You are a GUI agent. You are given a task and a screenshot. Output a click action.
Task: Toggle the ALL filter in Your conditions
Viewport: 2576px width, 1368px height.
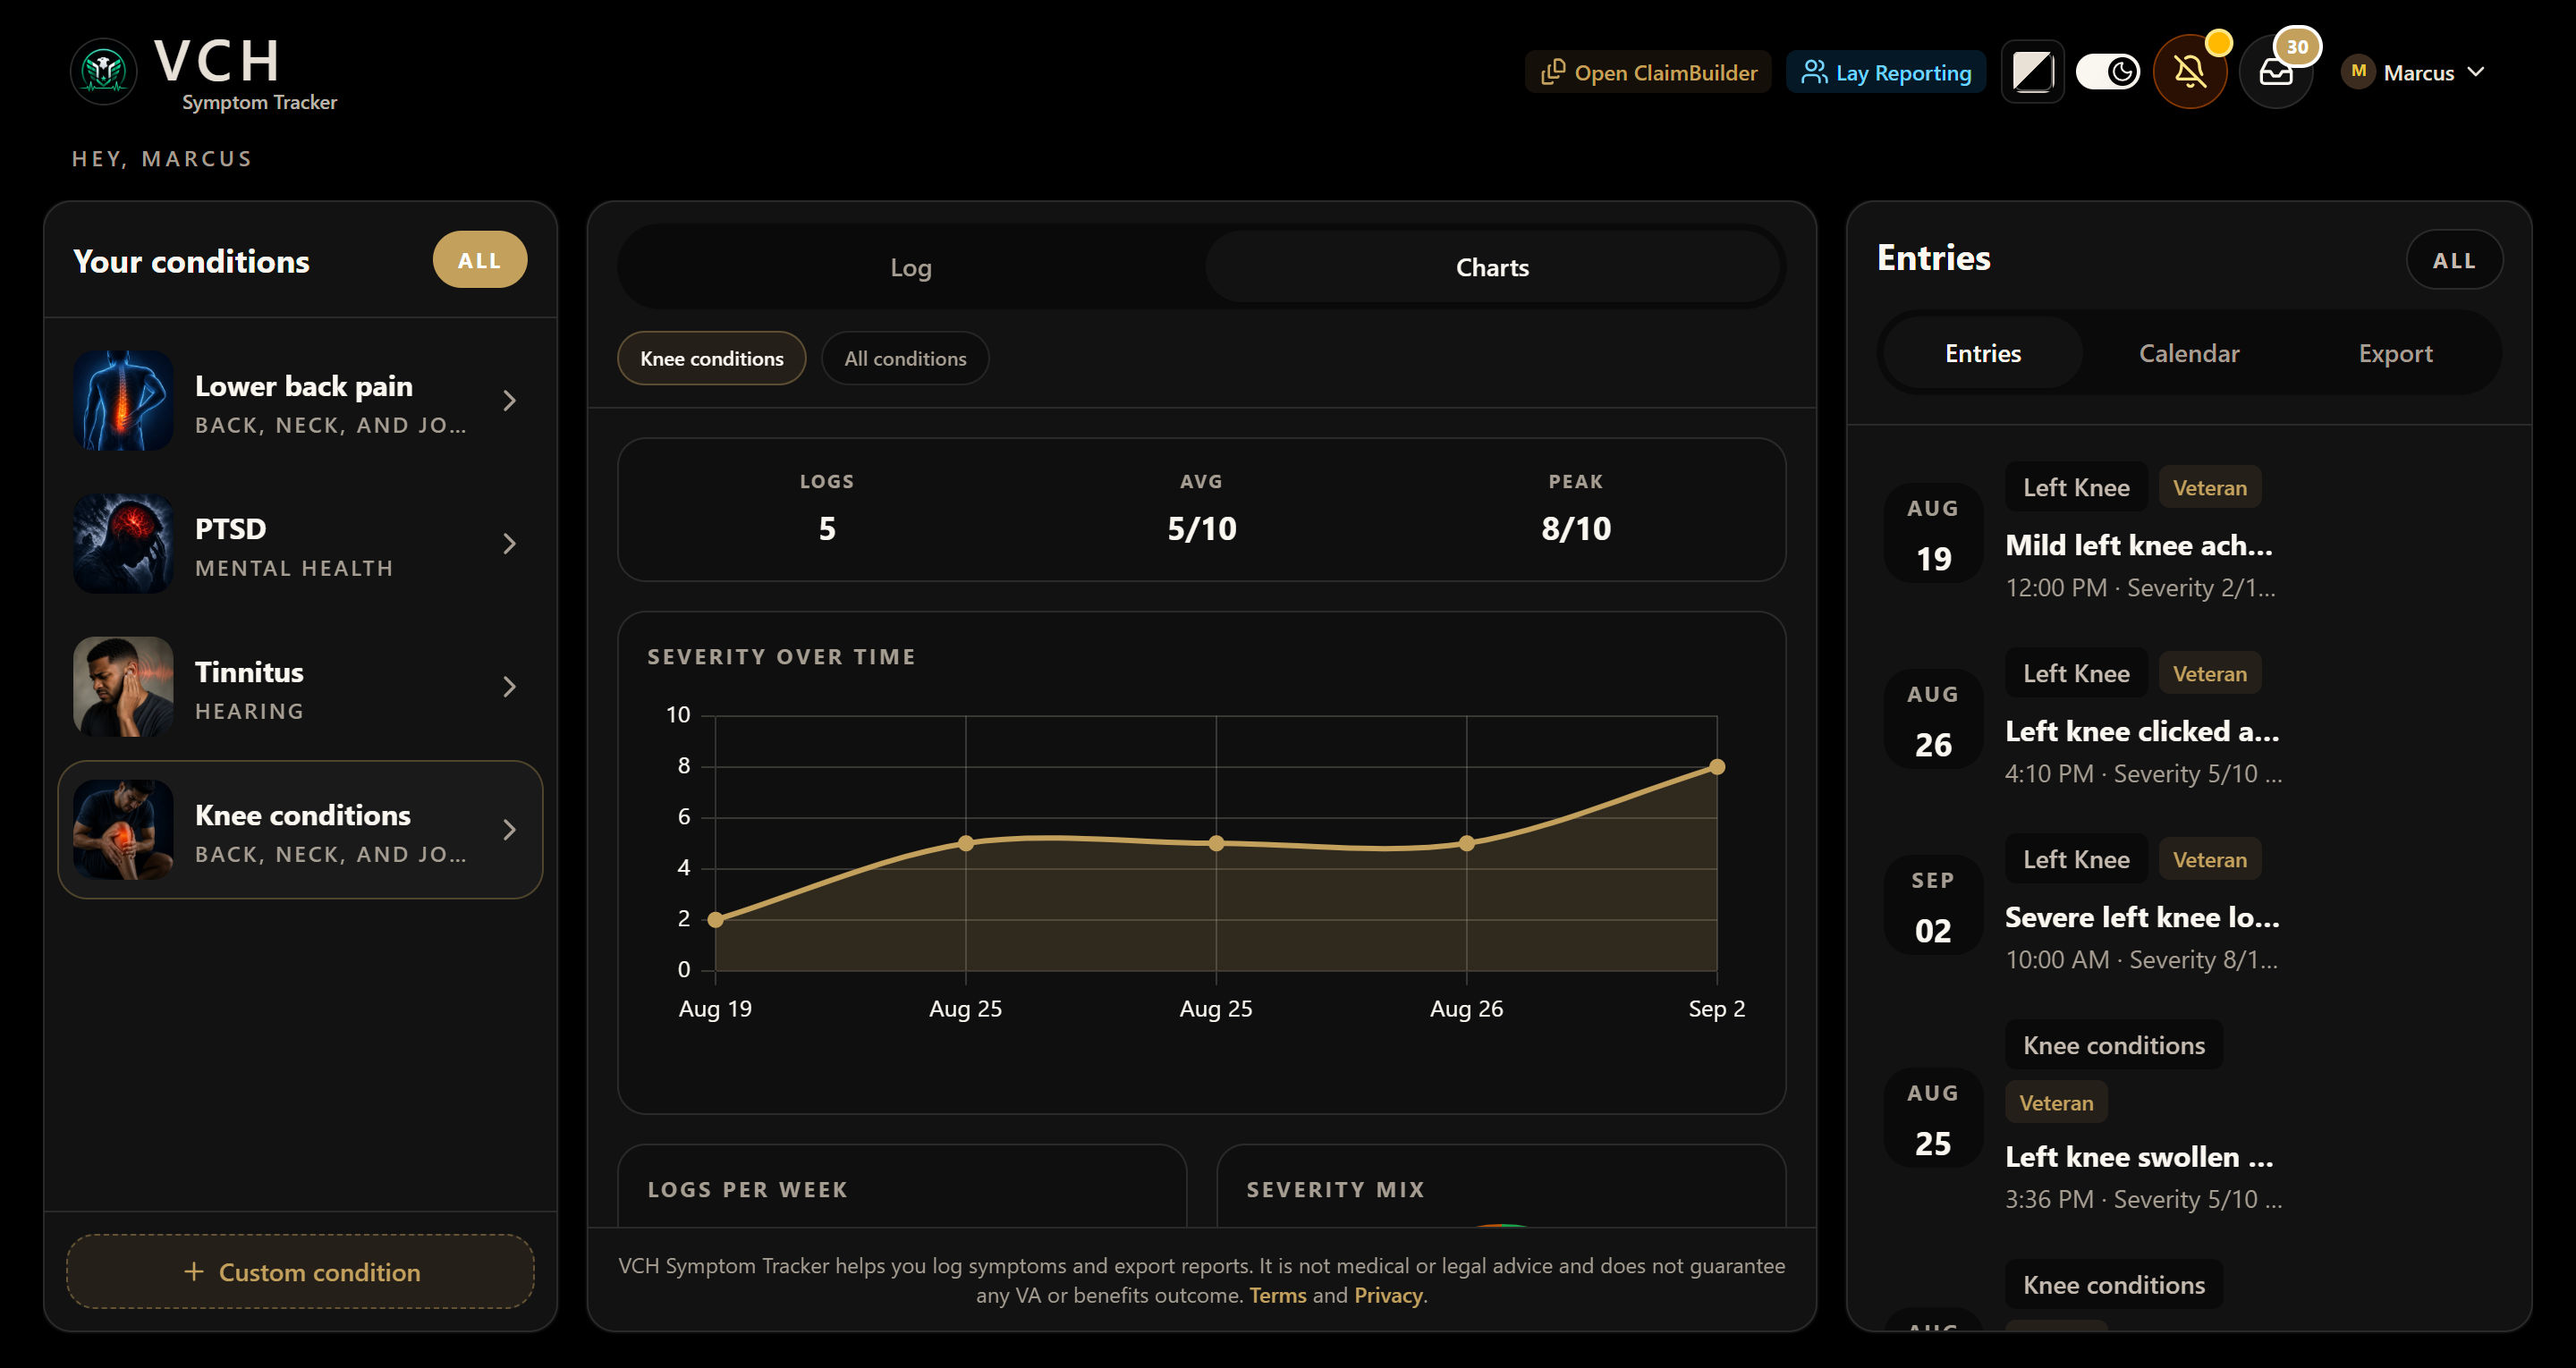coord(479,260)
